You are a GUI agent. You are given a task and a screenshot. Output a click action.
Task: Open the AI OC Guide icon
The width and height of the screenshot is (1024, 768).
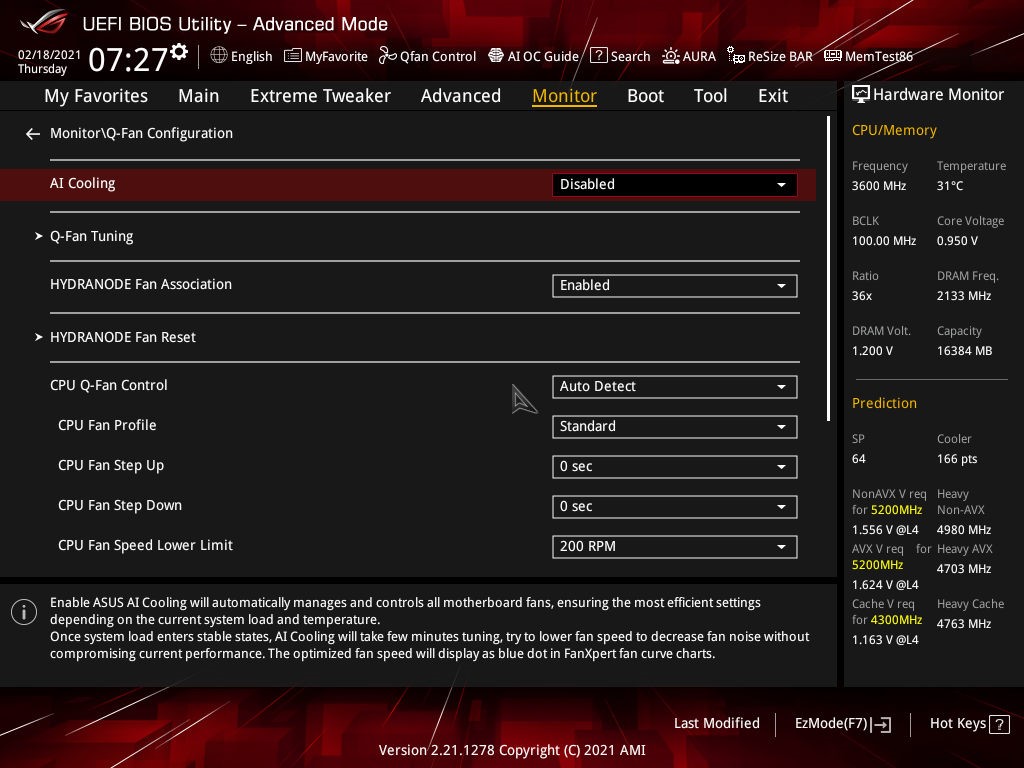point(496,56)
